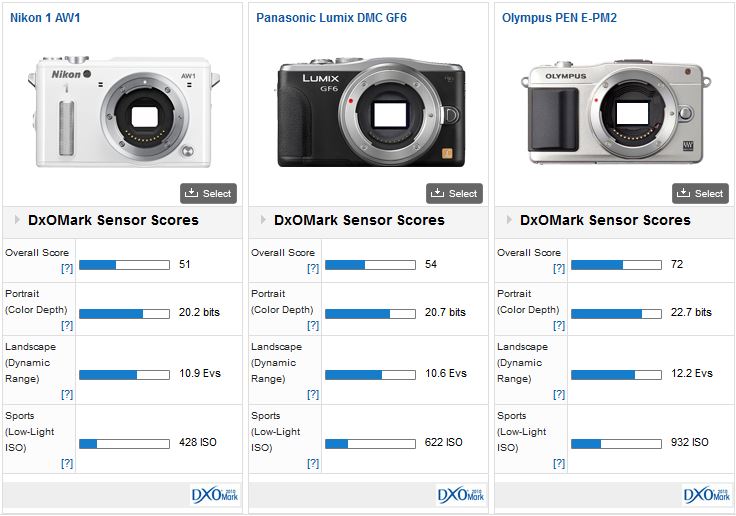Screen dimensions: 736x516
Task: Open the Panasonic Lumix DMC GF6 link
Action: click(x=331, y=18)
